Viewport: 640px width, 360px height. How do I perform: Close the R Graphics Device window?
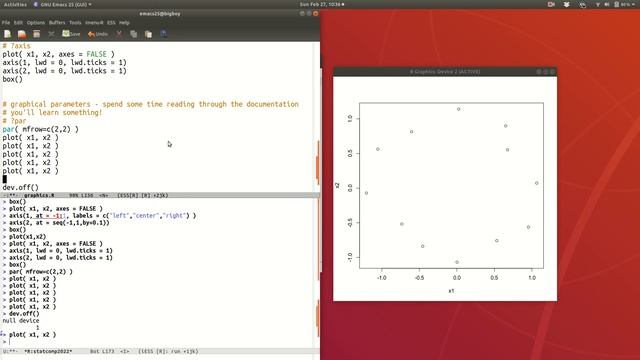(553, 71)
